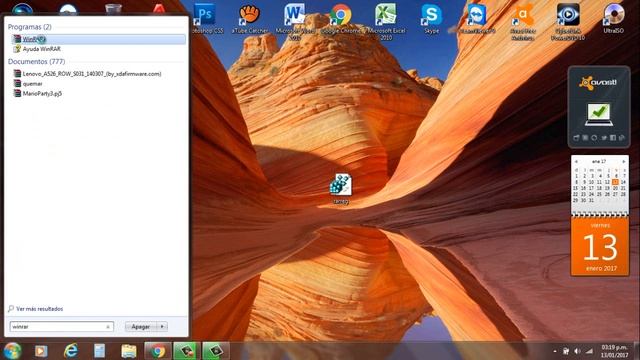Image resolution: width=640 pixels, height=360 pixels.
Task: Click the Documentos (777) group header
Action: click(36, 62)
